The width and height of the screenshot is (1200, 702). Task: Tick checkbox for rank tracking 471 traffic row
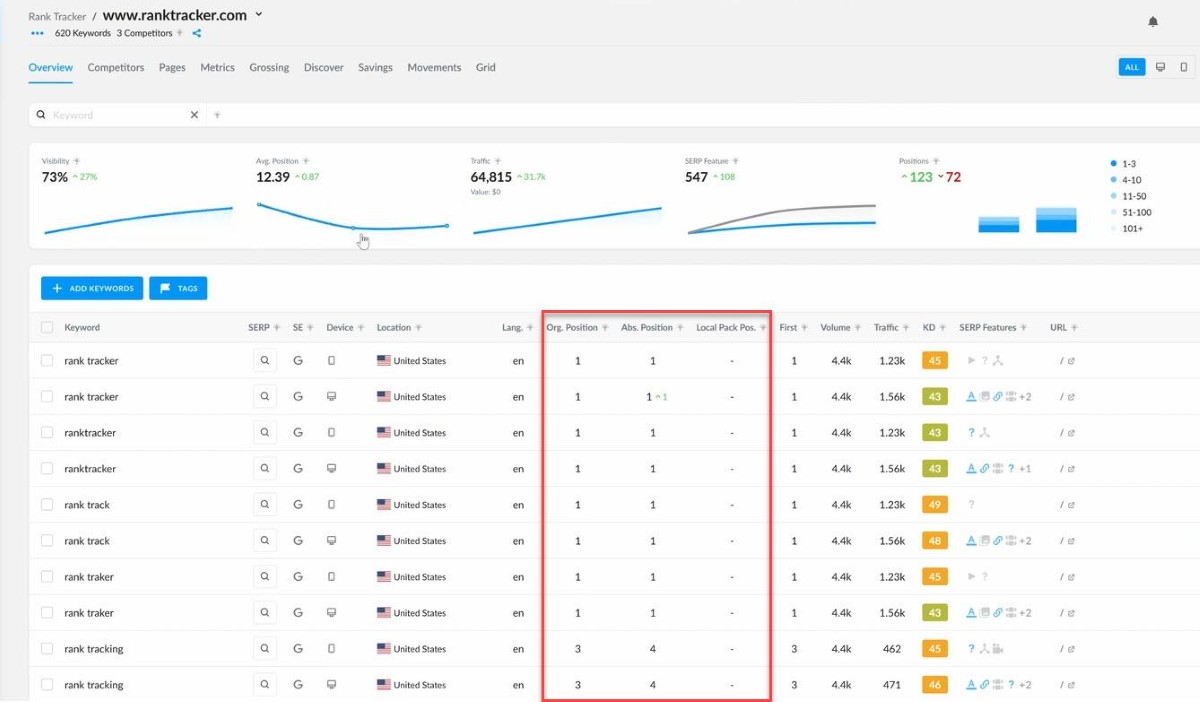pos(47,684)
